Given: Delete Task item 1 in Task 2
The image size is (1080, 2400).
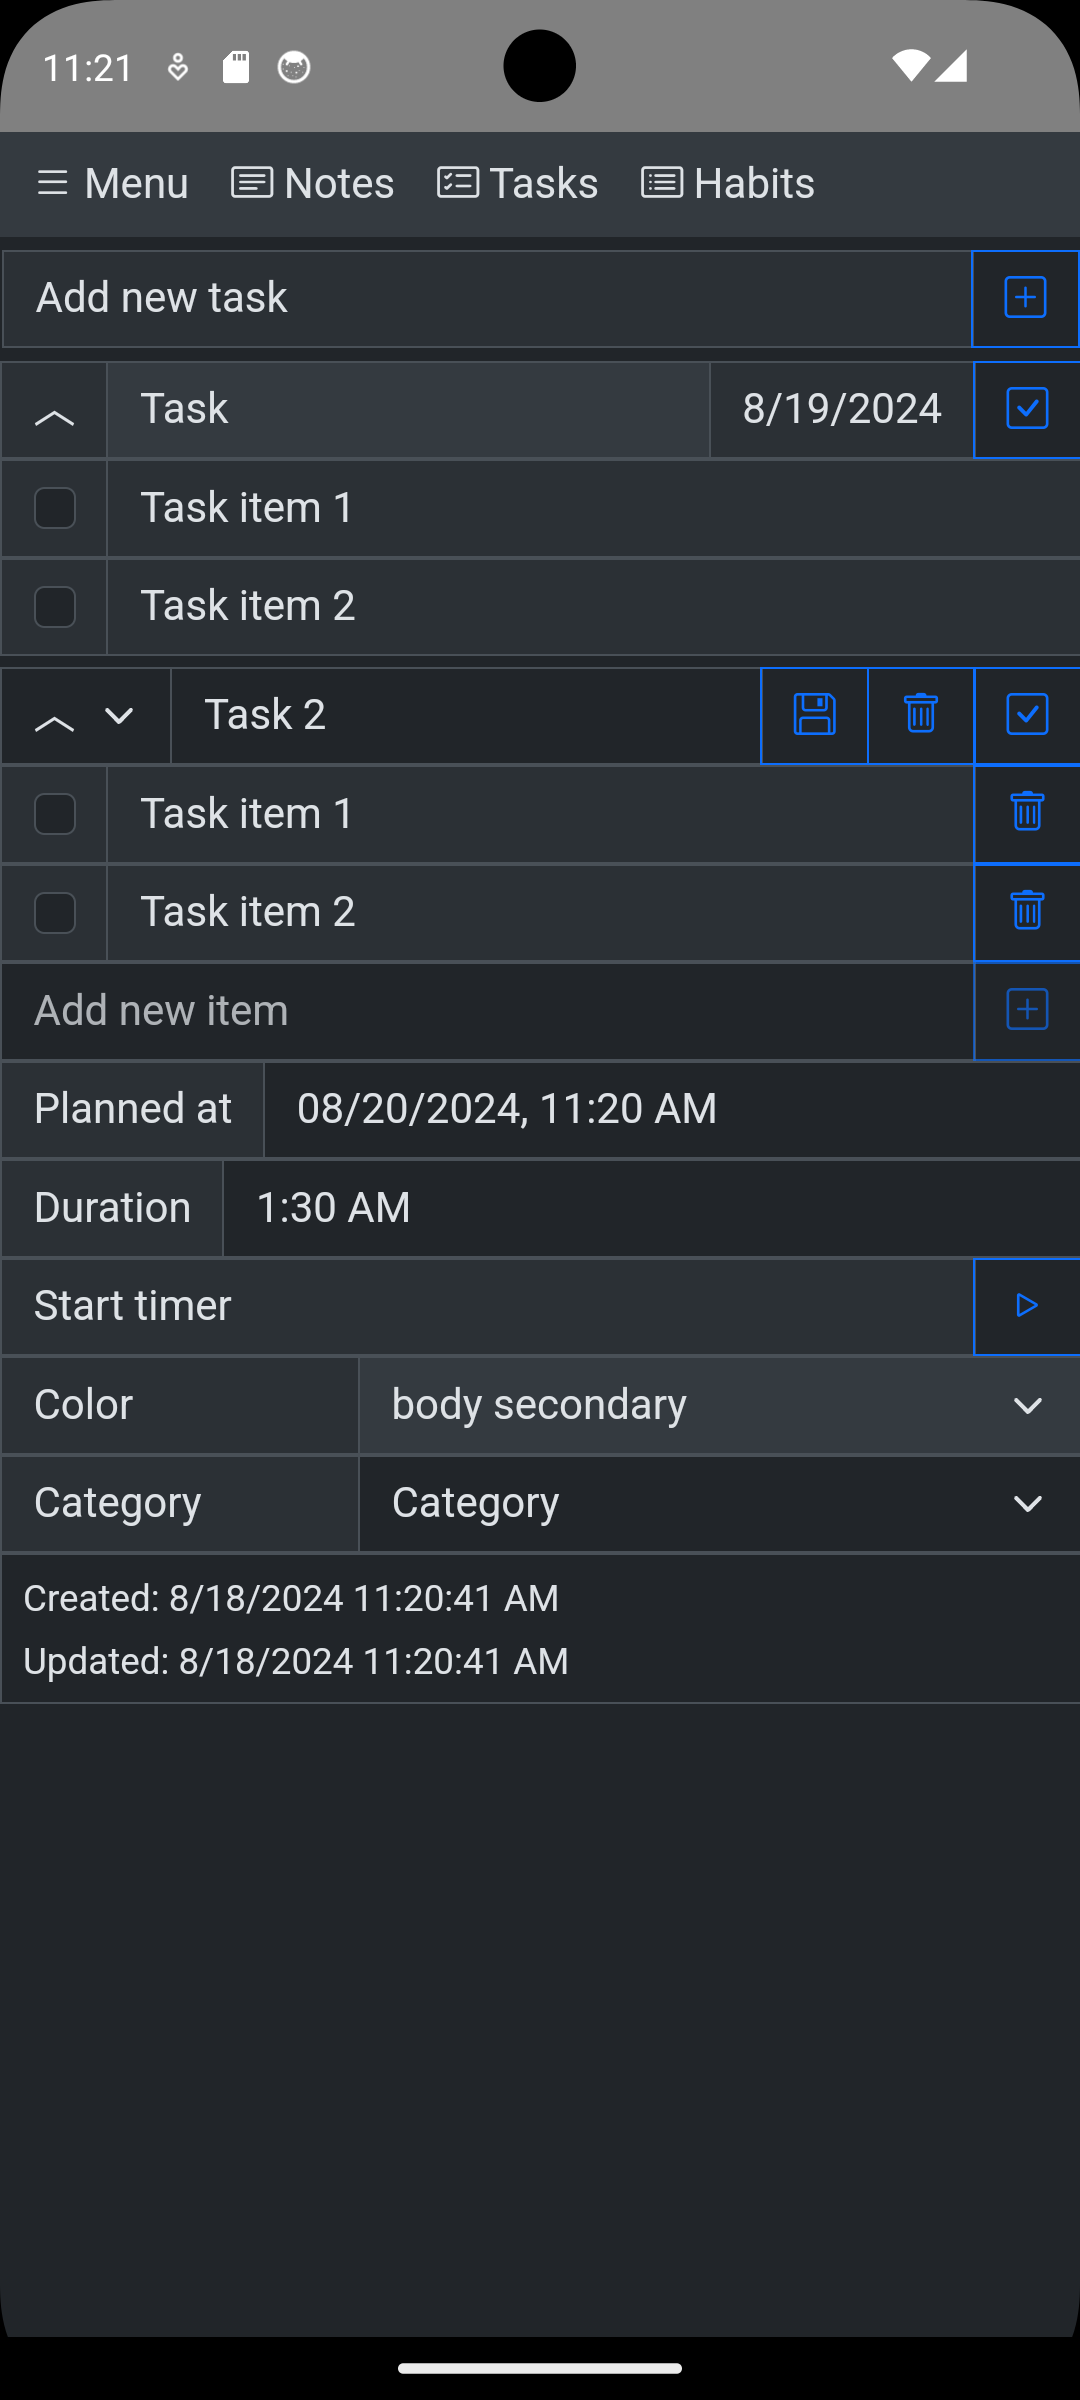Looking at the screenshot, I should click(x=1027, y=813).
